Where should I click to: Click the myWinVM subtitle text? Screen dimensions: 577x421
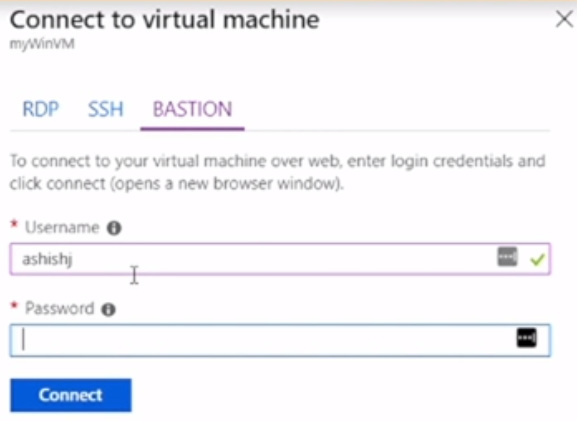click(x=42, y=44)
